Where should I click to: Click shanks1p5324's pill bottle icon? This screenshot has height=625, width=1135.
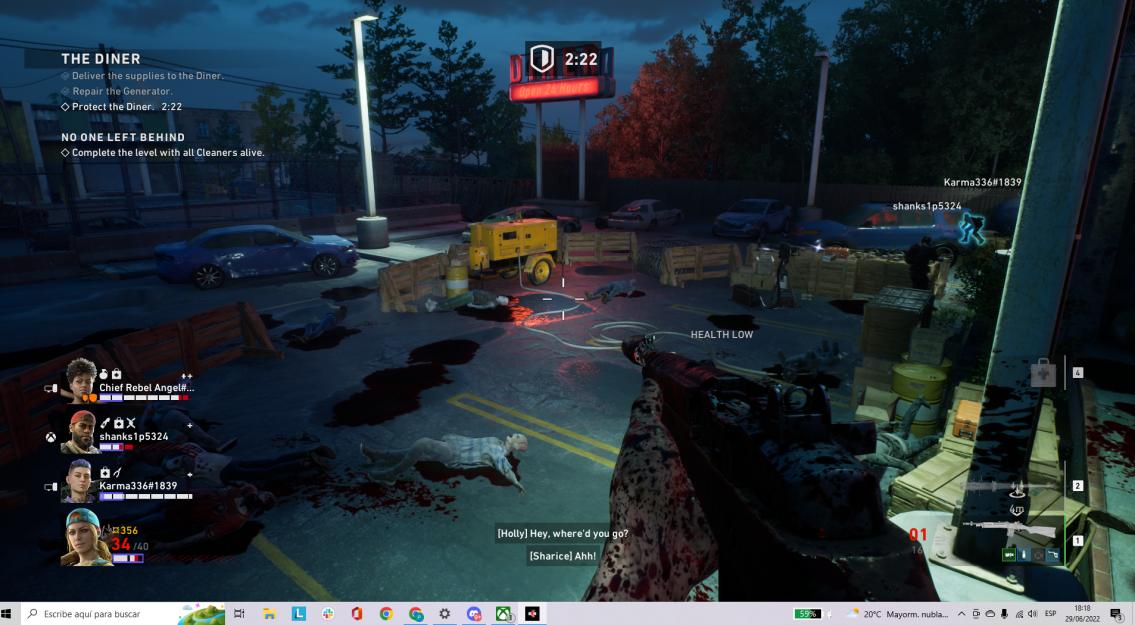105,423
